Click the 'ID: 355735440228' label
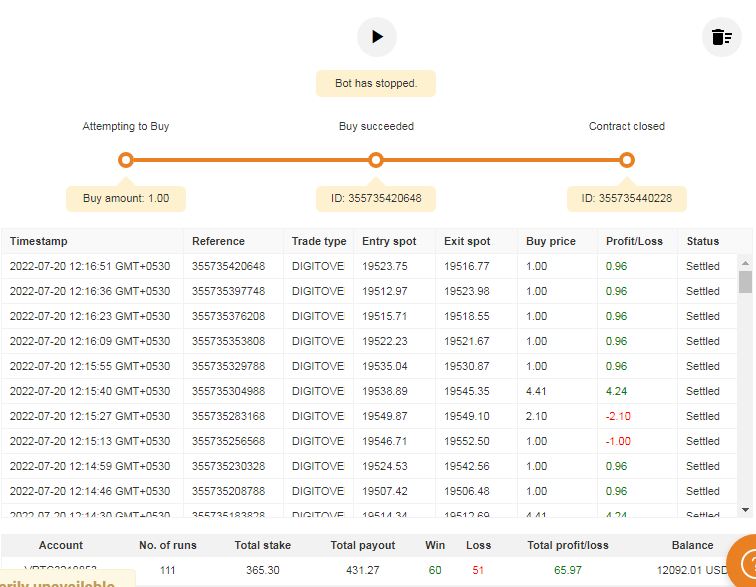Image resolution: width=756 pixels, height=587 pixels. click(627, 198)
